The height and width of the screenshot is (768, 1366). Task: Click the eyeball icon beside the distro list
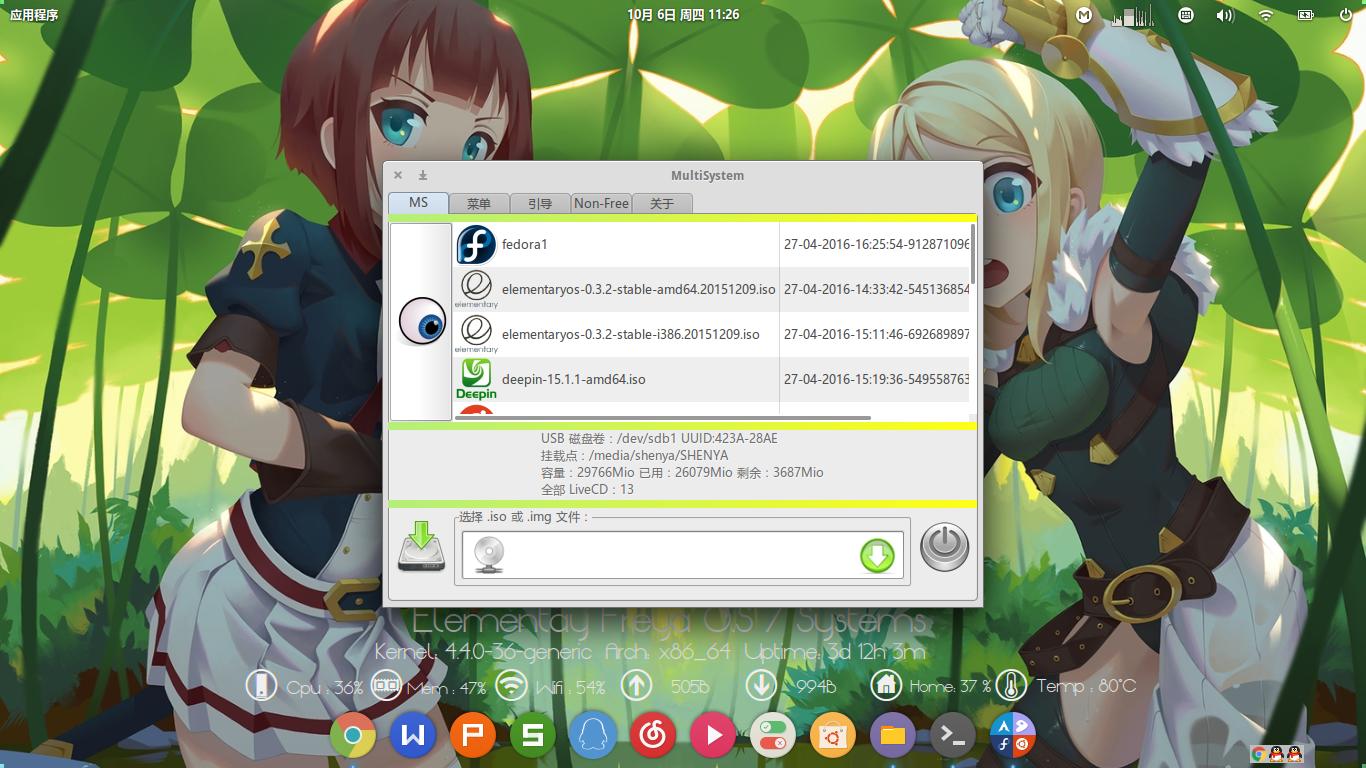[421, 322]
